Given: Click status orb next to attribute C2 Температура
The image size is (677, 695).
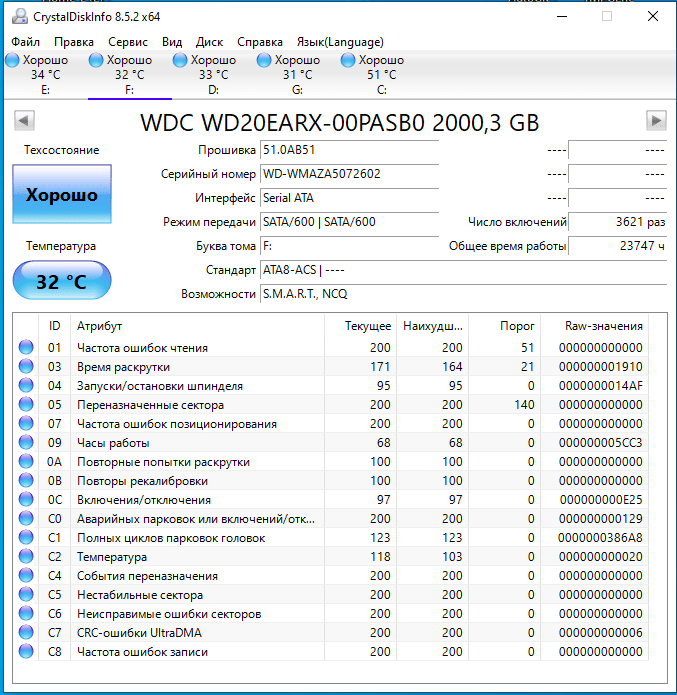Looking at the screenshot, I should pos(26,557).
